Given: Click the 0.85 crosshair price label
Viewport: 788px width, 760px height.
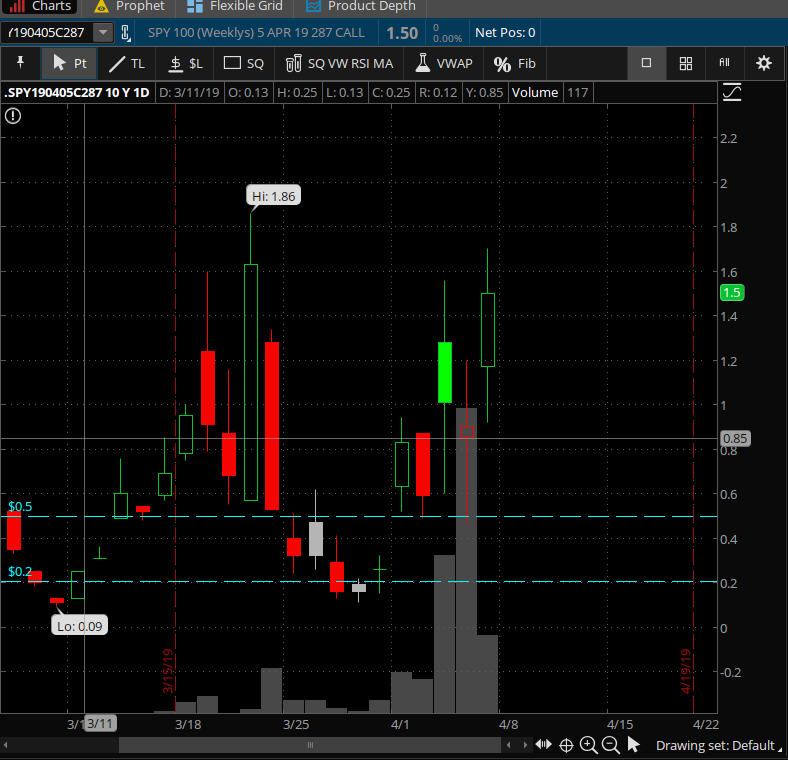Looking at the screenshot, I should pos(735,438).
